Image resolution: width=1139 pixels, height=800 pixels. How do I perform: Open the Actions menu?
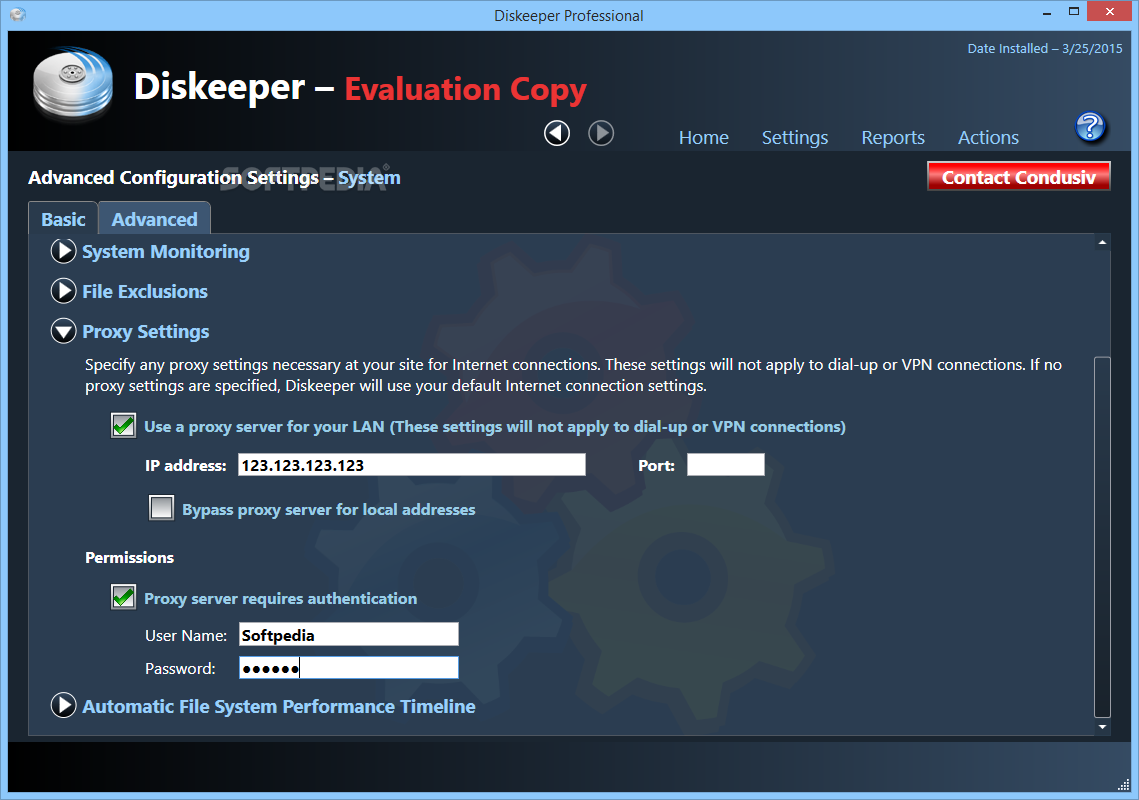point(988,137)
